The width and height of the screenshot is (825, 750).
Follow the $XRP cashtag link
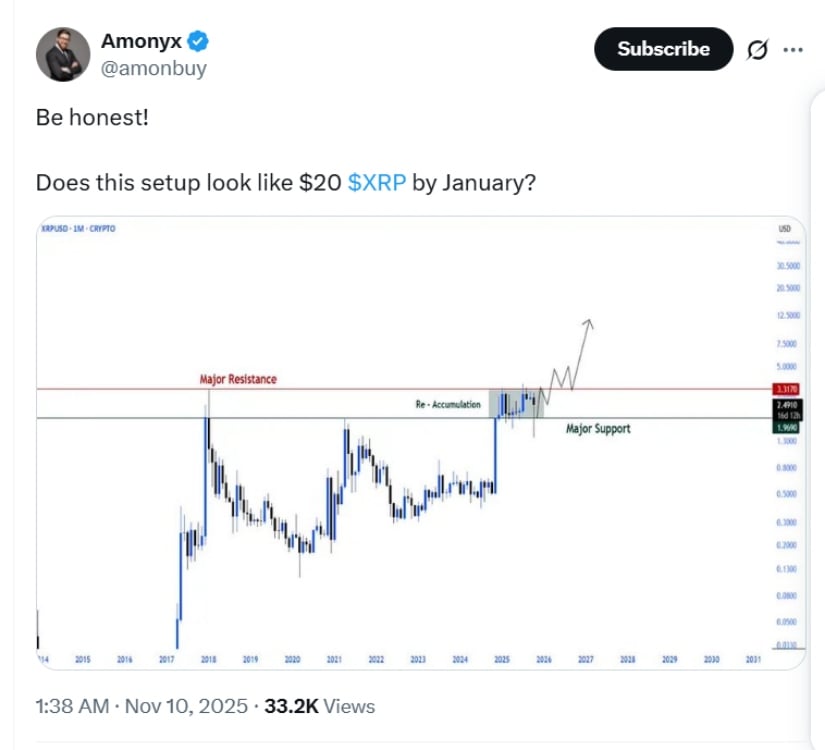pyautogui.click(x=377, y=184)
